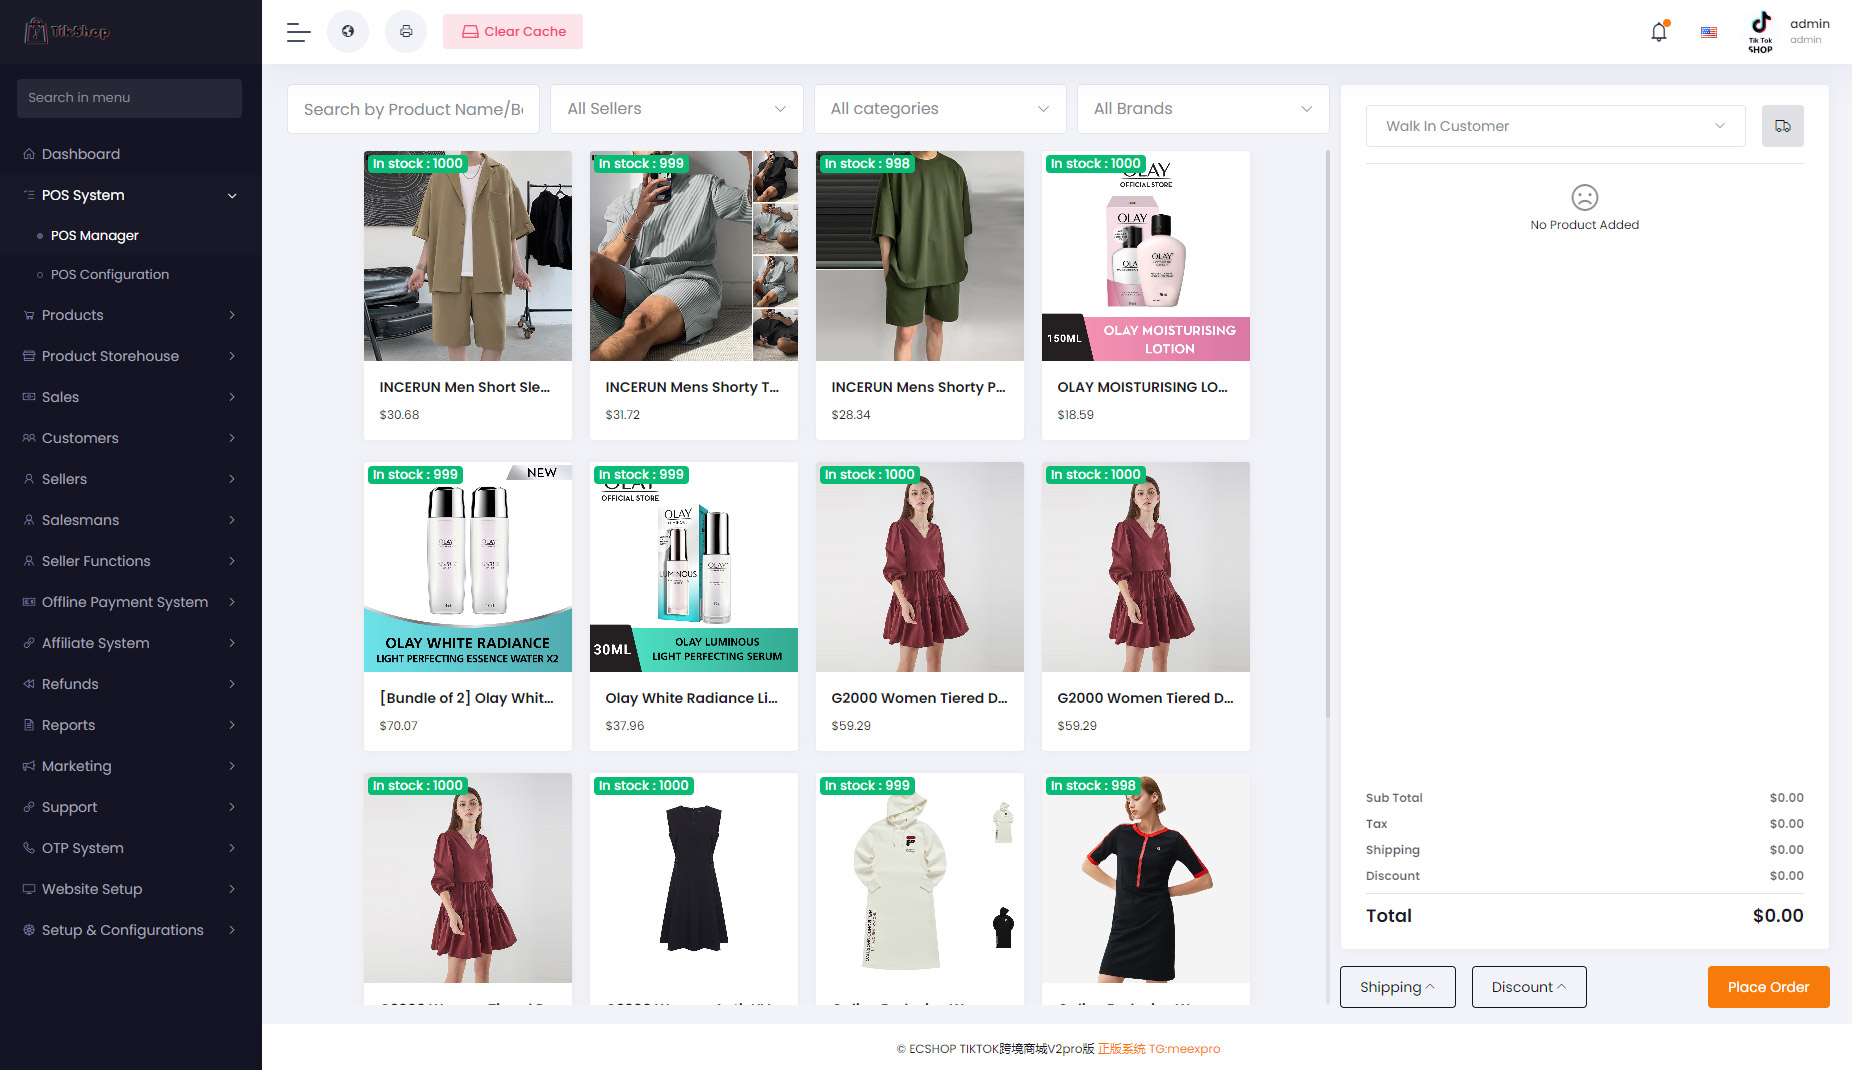Expand the Reports menu chevron

[232, 725]
